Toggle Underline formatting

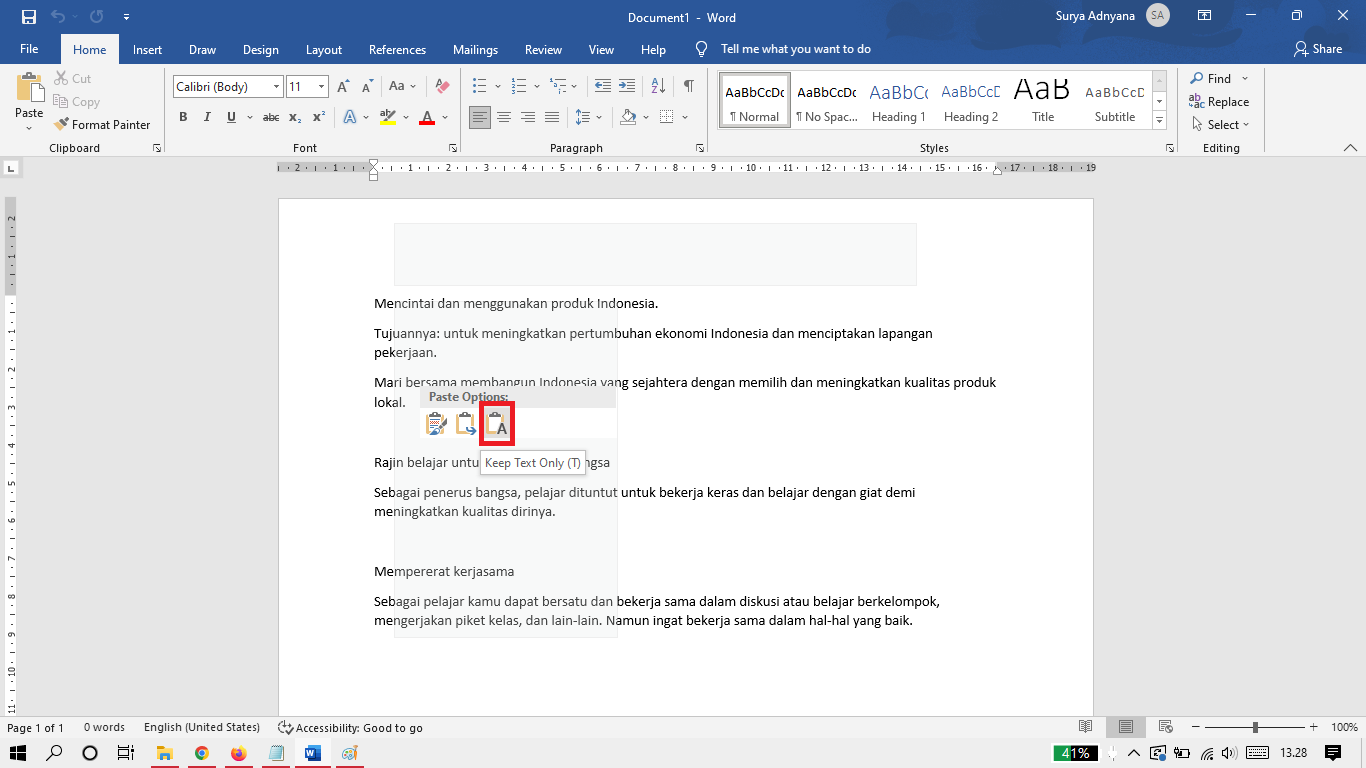(231, 117)
